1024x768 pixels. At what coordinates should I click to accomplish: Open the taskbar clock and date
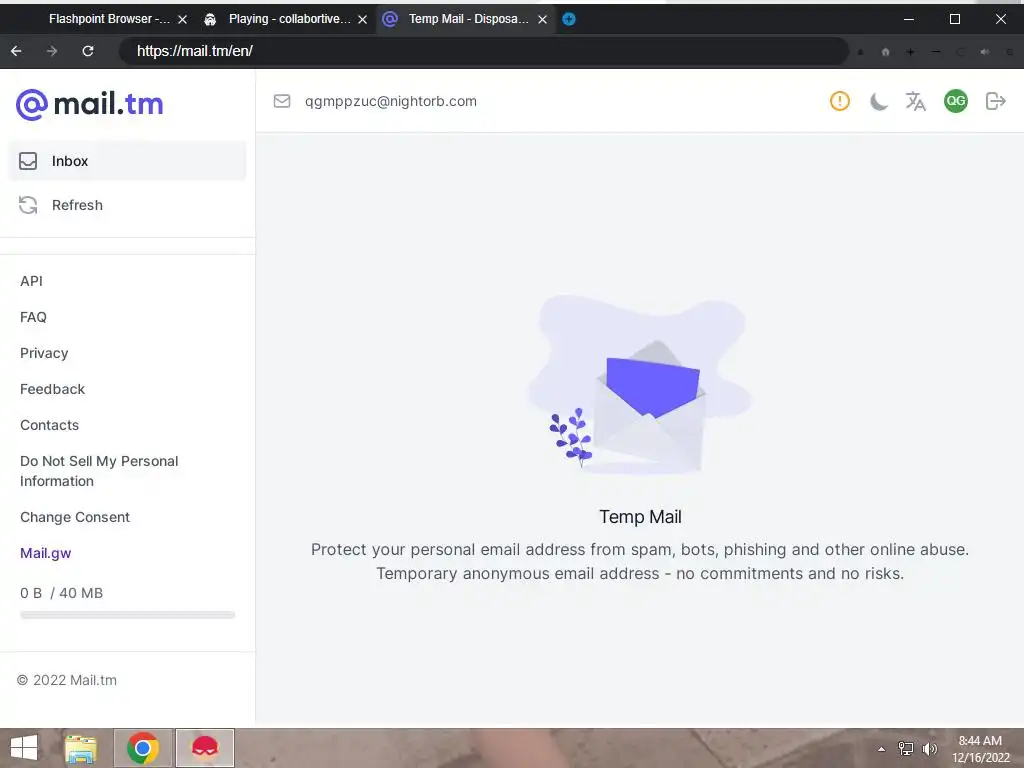[x=980, y=749]
